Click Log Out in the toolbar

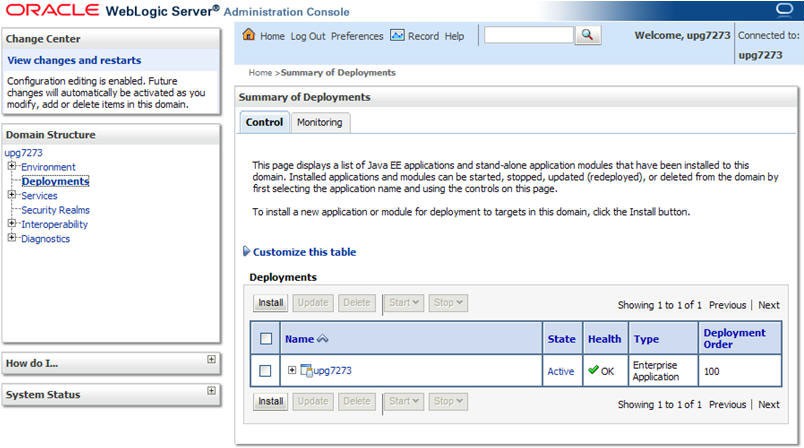308,36
